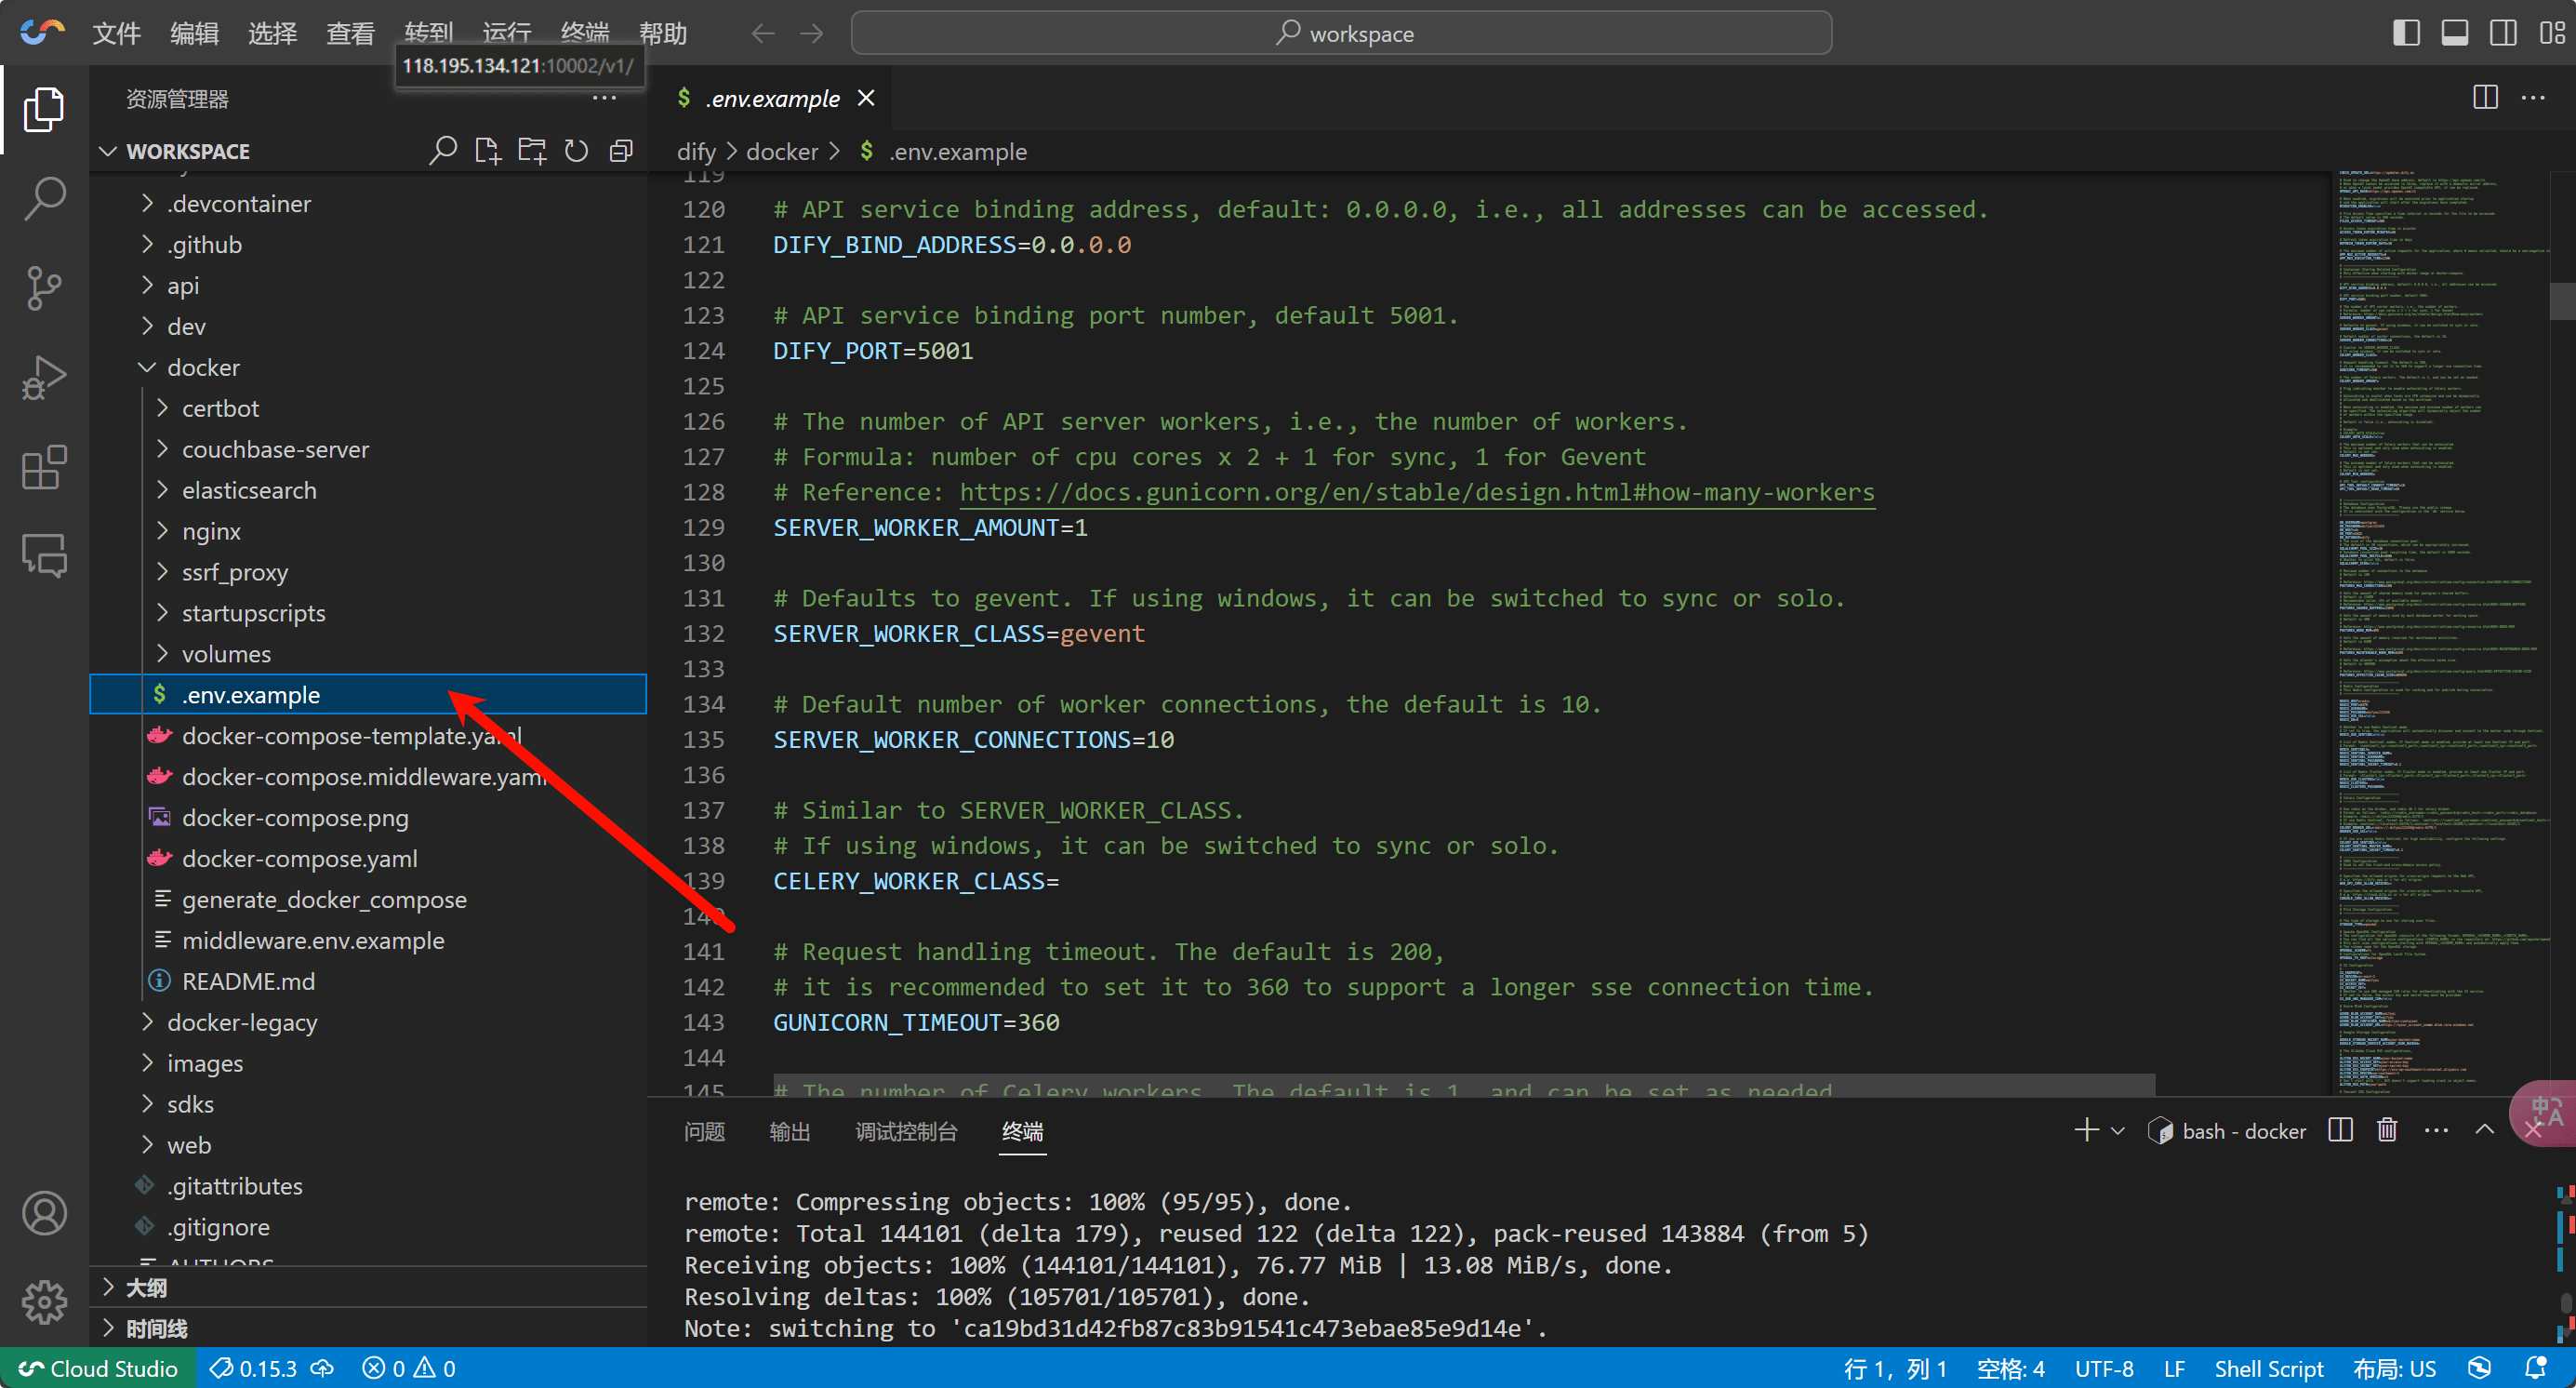Expand the nginx folder

pyautogui.click(x=210, y=531)
